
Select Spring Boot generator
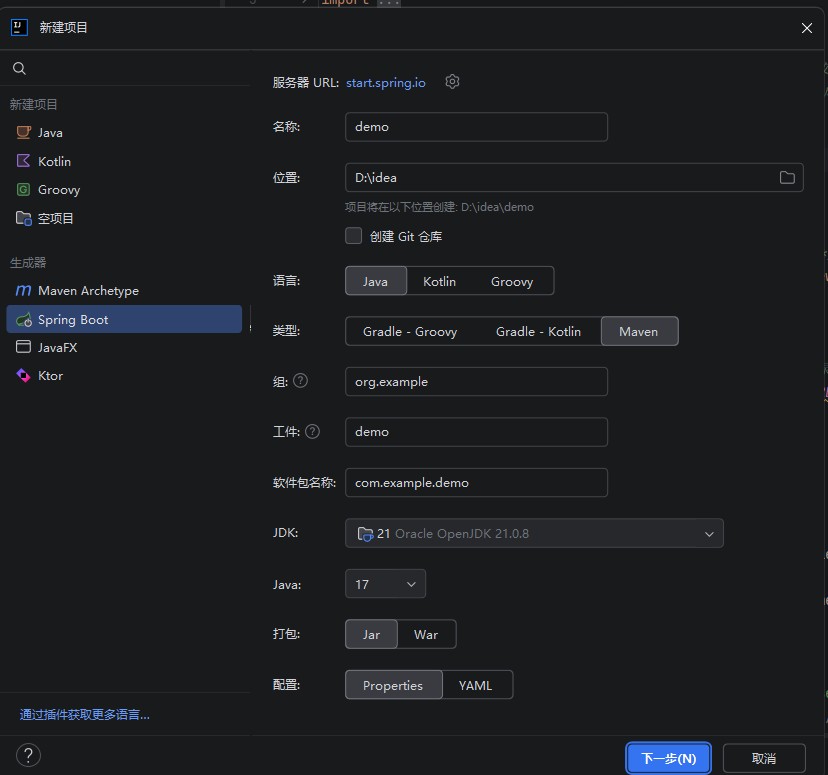(x=124, y=319)
